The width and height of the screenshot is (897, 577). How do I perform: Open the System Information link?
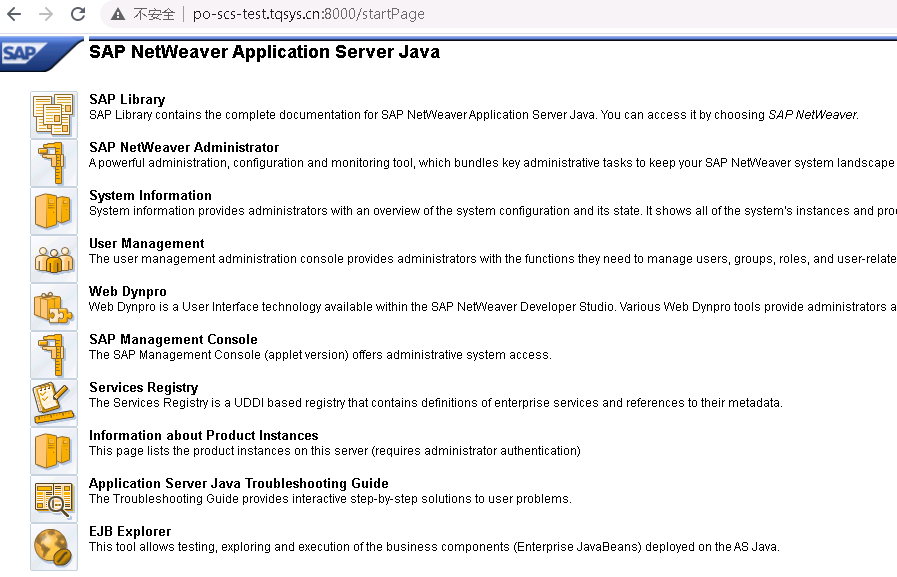[150, 196]
